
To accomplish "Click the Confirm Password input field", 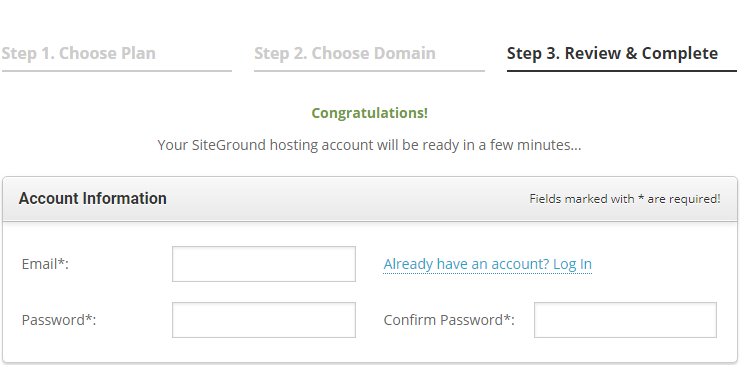I will click(625, 320).
